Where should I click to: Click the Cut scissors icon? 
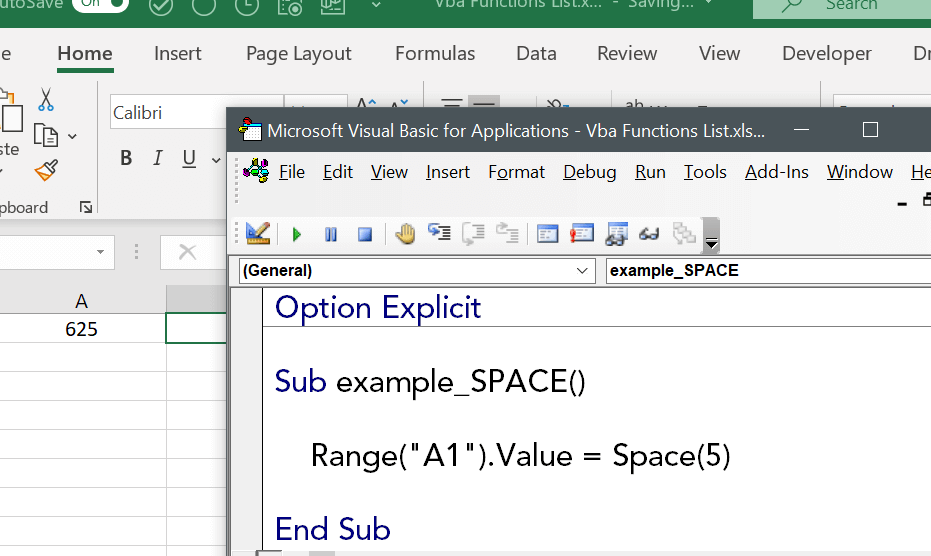(46, 100)
